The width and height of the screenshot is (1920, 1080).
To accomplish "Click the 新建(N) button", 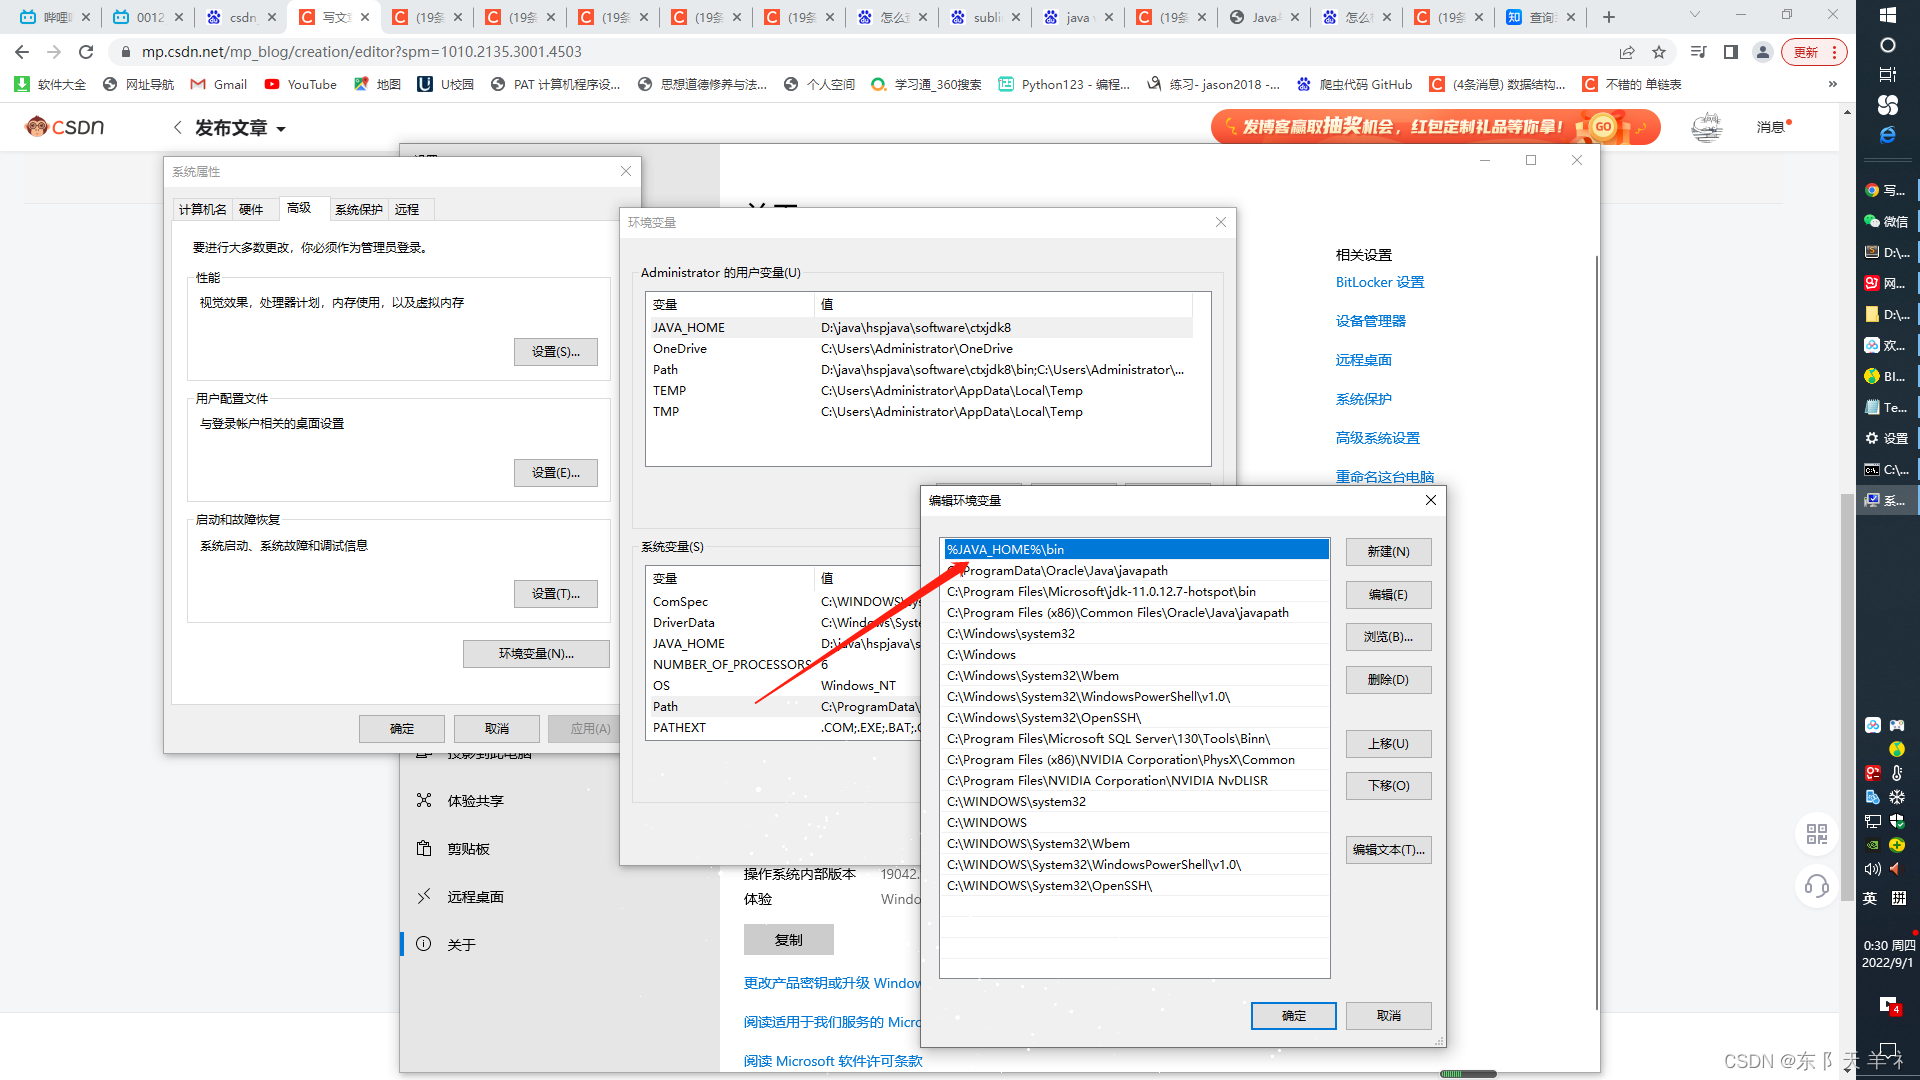I will pos(1388,552).
